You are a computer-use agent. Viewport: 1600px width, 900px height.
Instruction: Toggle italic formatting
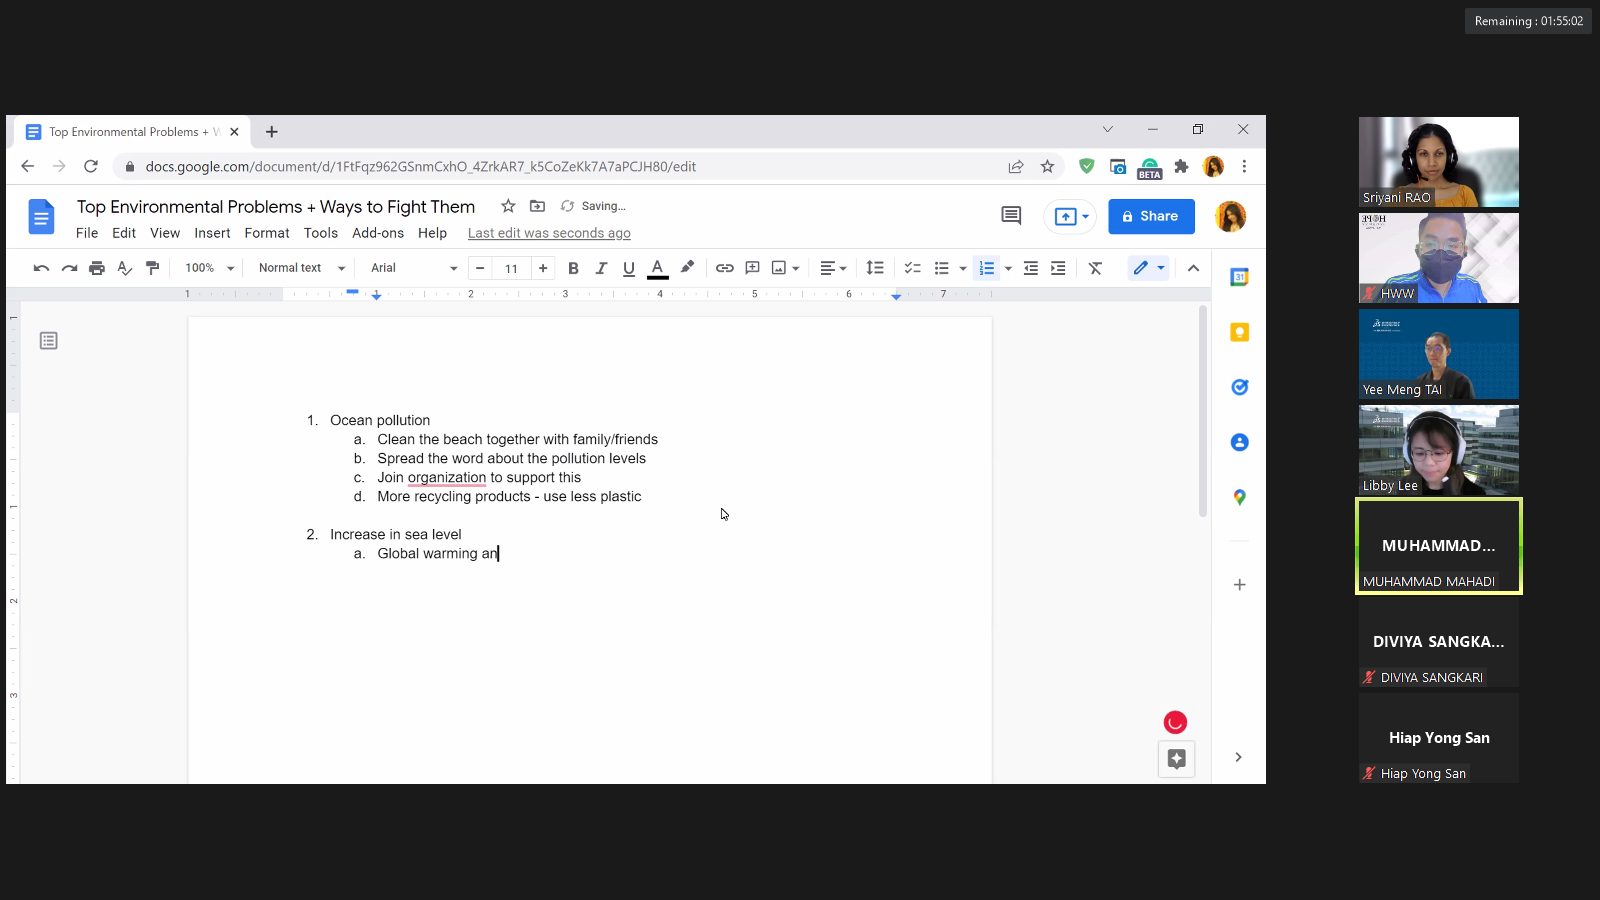point(601,268)
